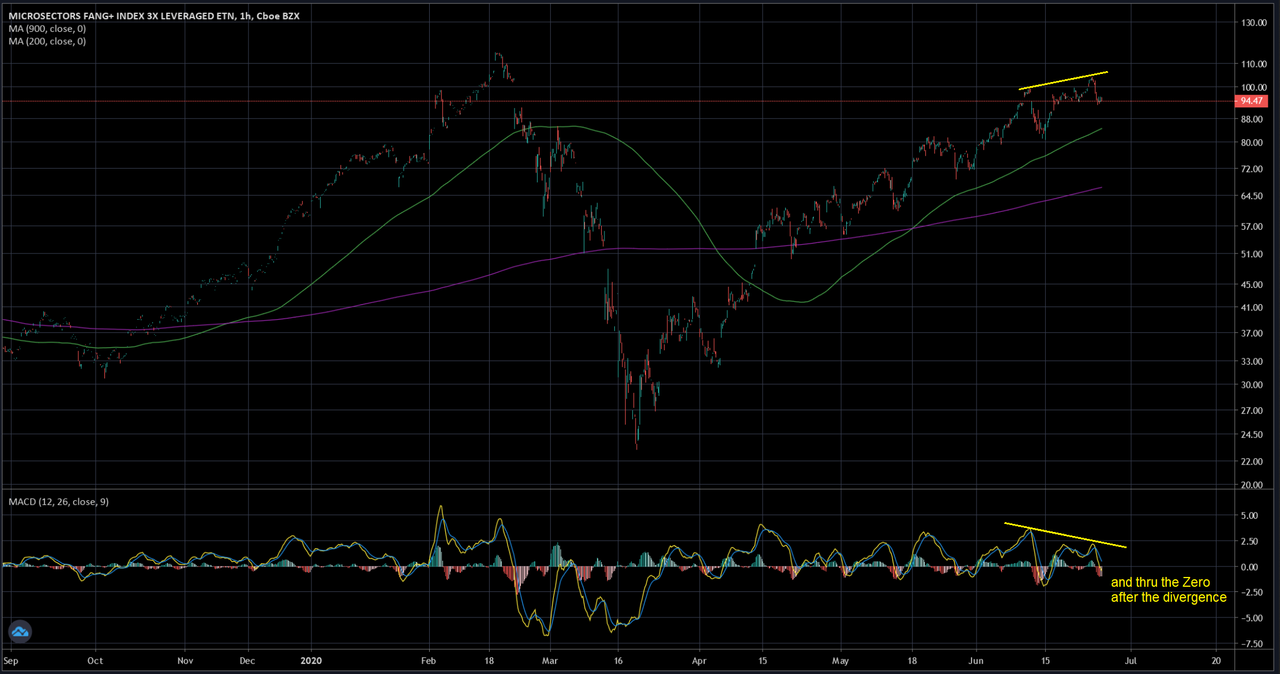This screenshot has height=674, width=1280.
Task: Click the Jun date on time axis
Action: [x=976, y=661]
